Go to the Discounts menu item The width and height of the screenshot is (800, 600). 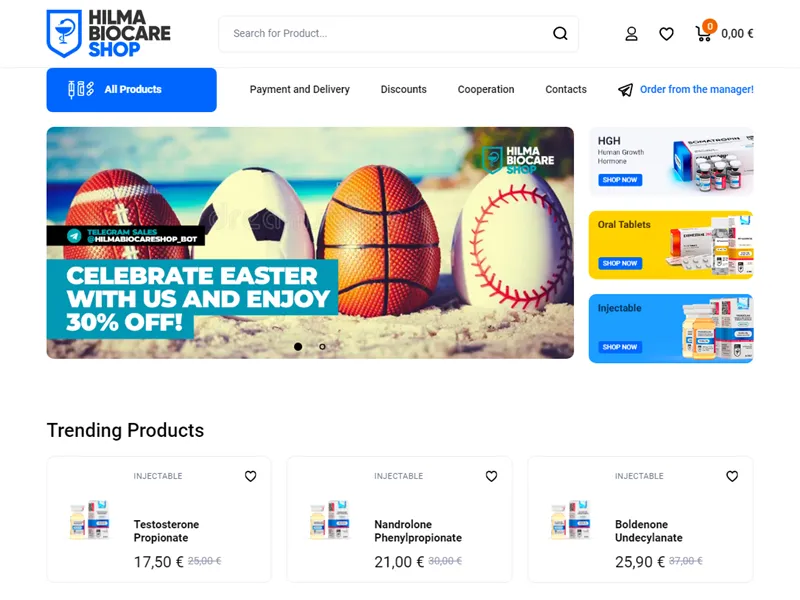tap(404, 89)
